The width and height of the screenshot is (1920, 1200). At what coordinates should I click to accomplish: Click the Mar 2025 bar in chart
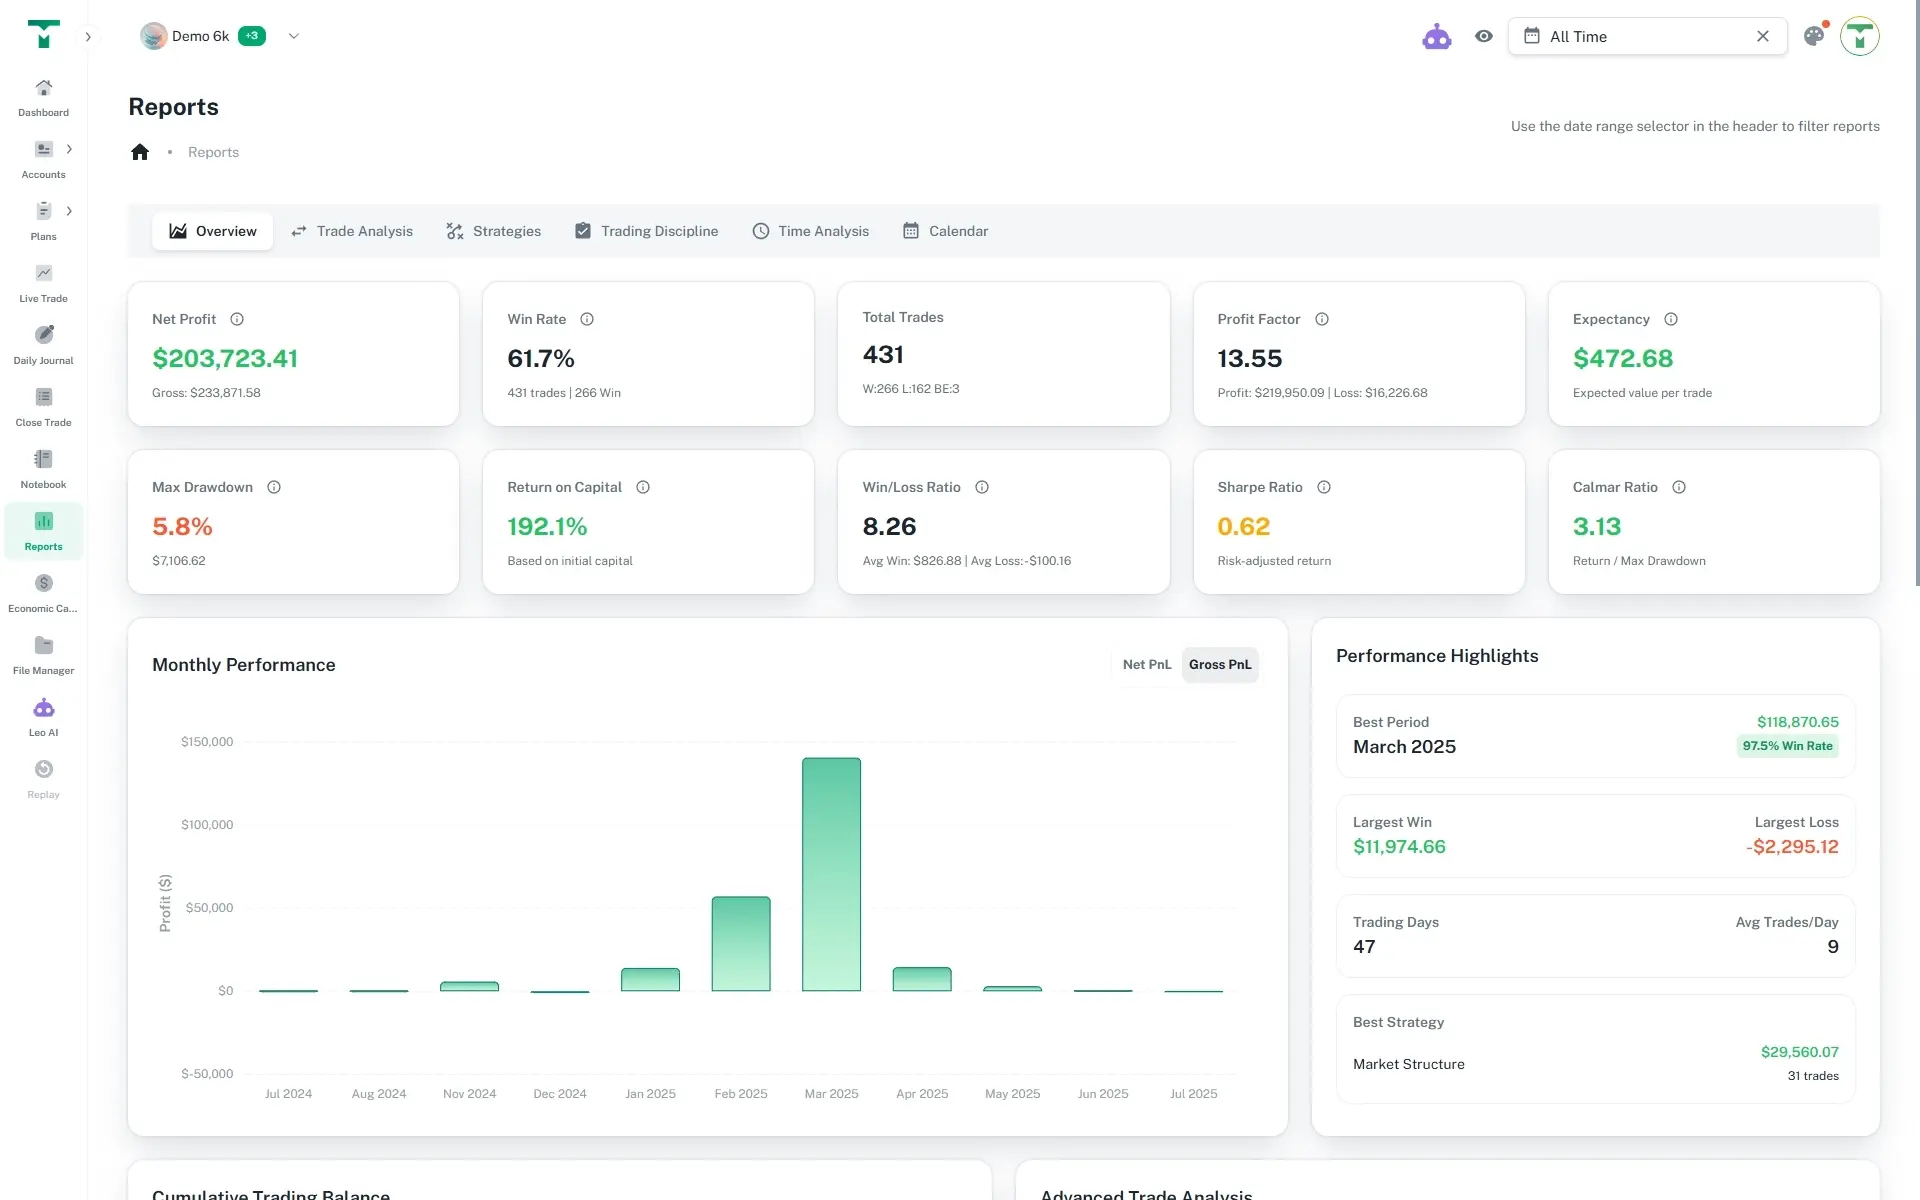pyautogui.click(x=831, y=874)
